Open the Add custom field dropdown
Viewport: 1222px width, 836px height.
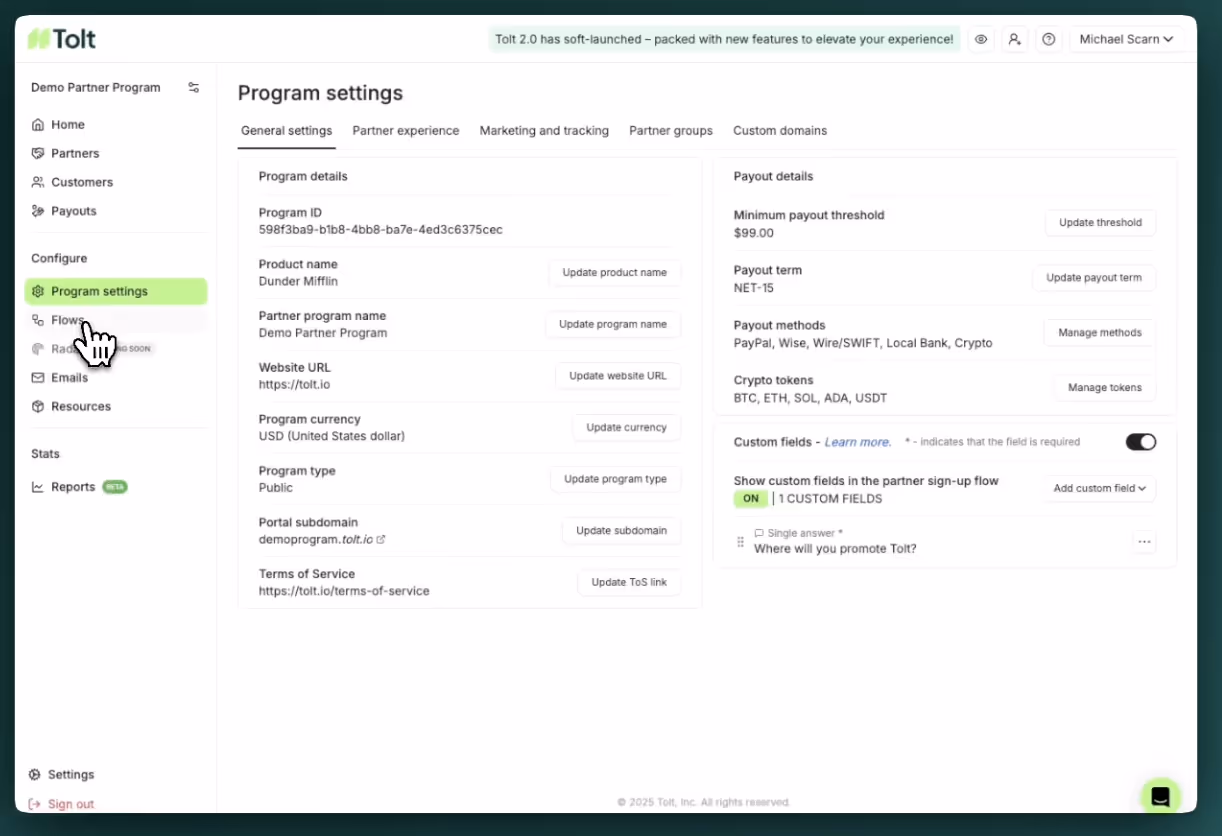(1100, 489)
